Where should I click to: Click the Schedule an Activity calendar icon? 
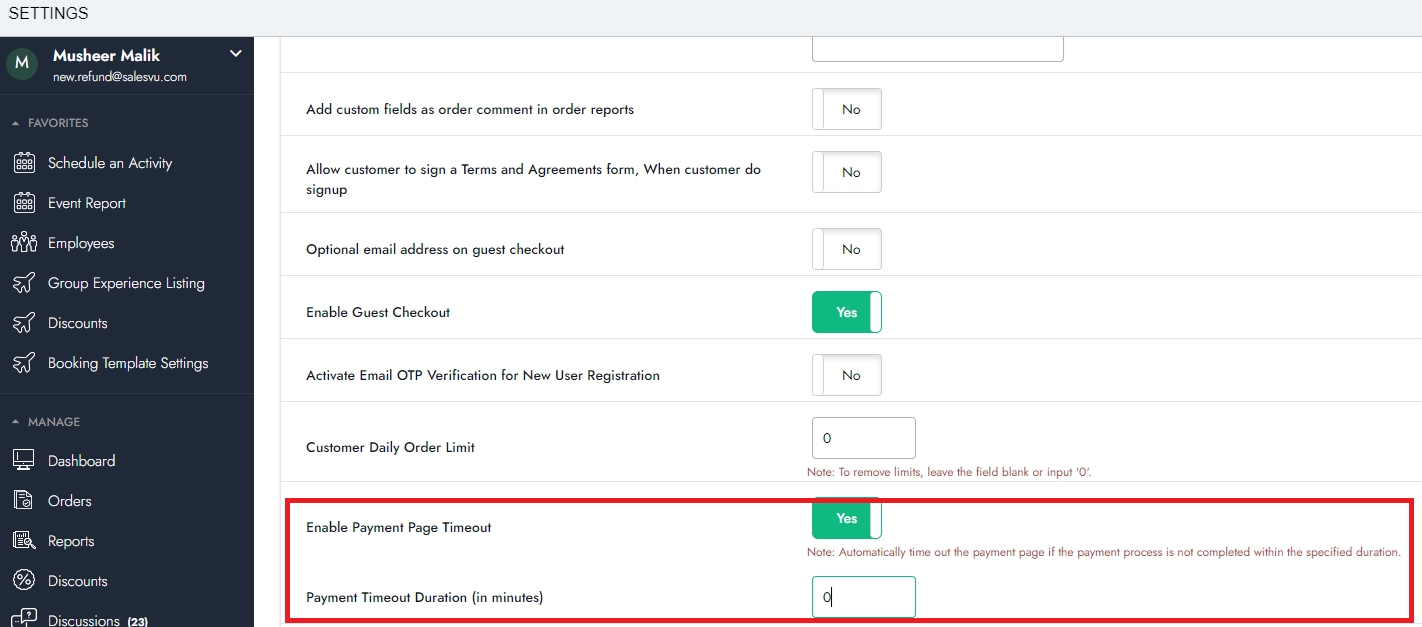(24, 163)
